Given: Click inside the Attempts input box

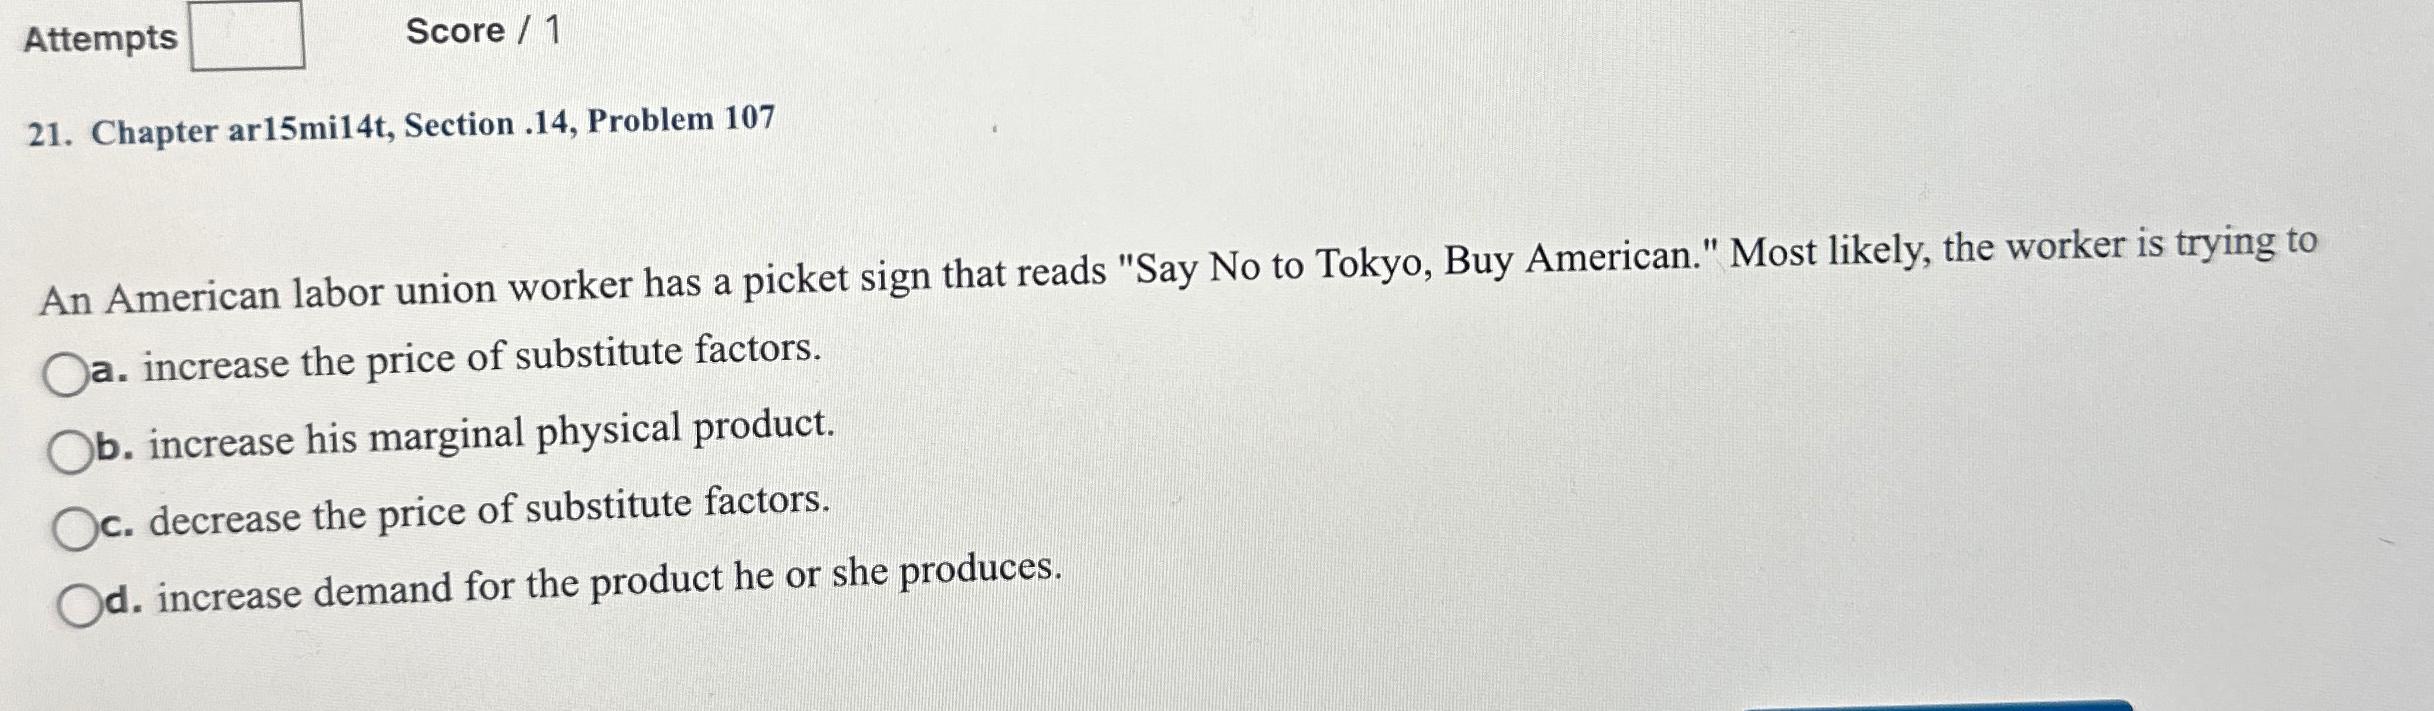Looking at the screenshot, I should [248, 35].
